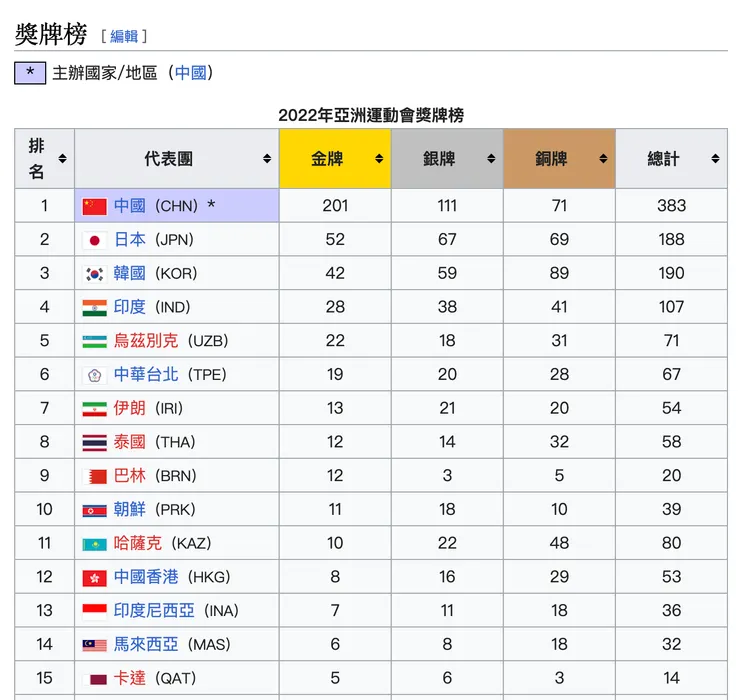Screen dimensions: 740x700
Task: Open the 中國香港 team link
Action: (x=146, y=577)
